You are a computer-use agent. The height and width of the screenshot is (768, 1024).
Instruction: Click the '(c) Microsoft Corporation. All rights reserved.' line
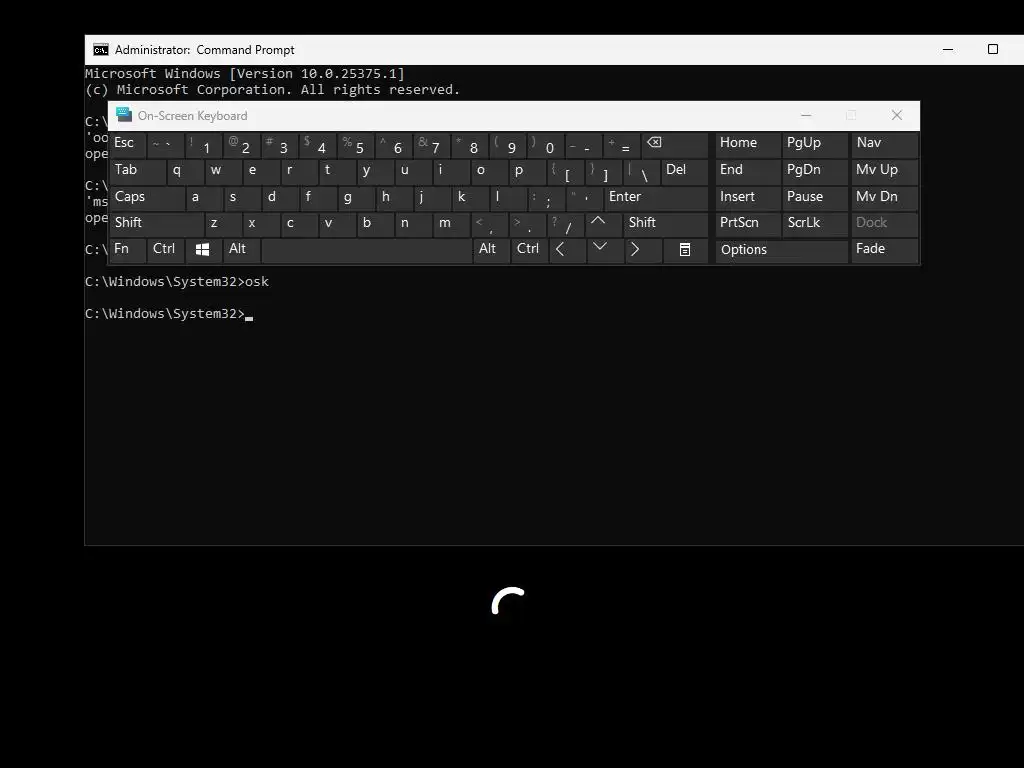click(272, 89)
